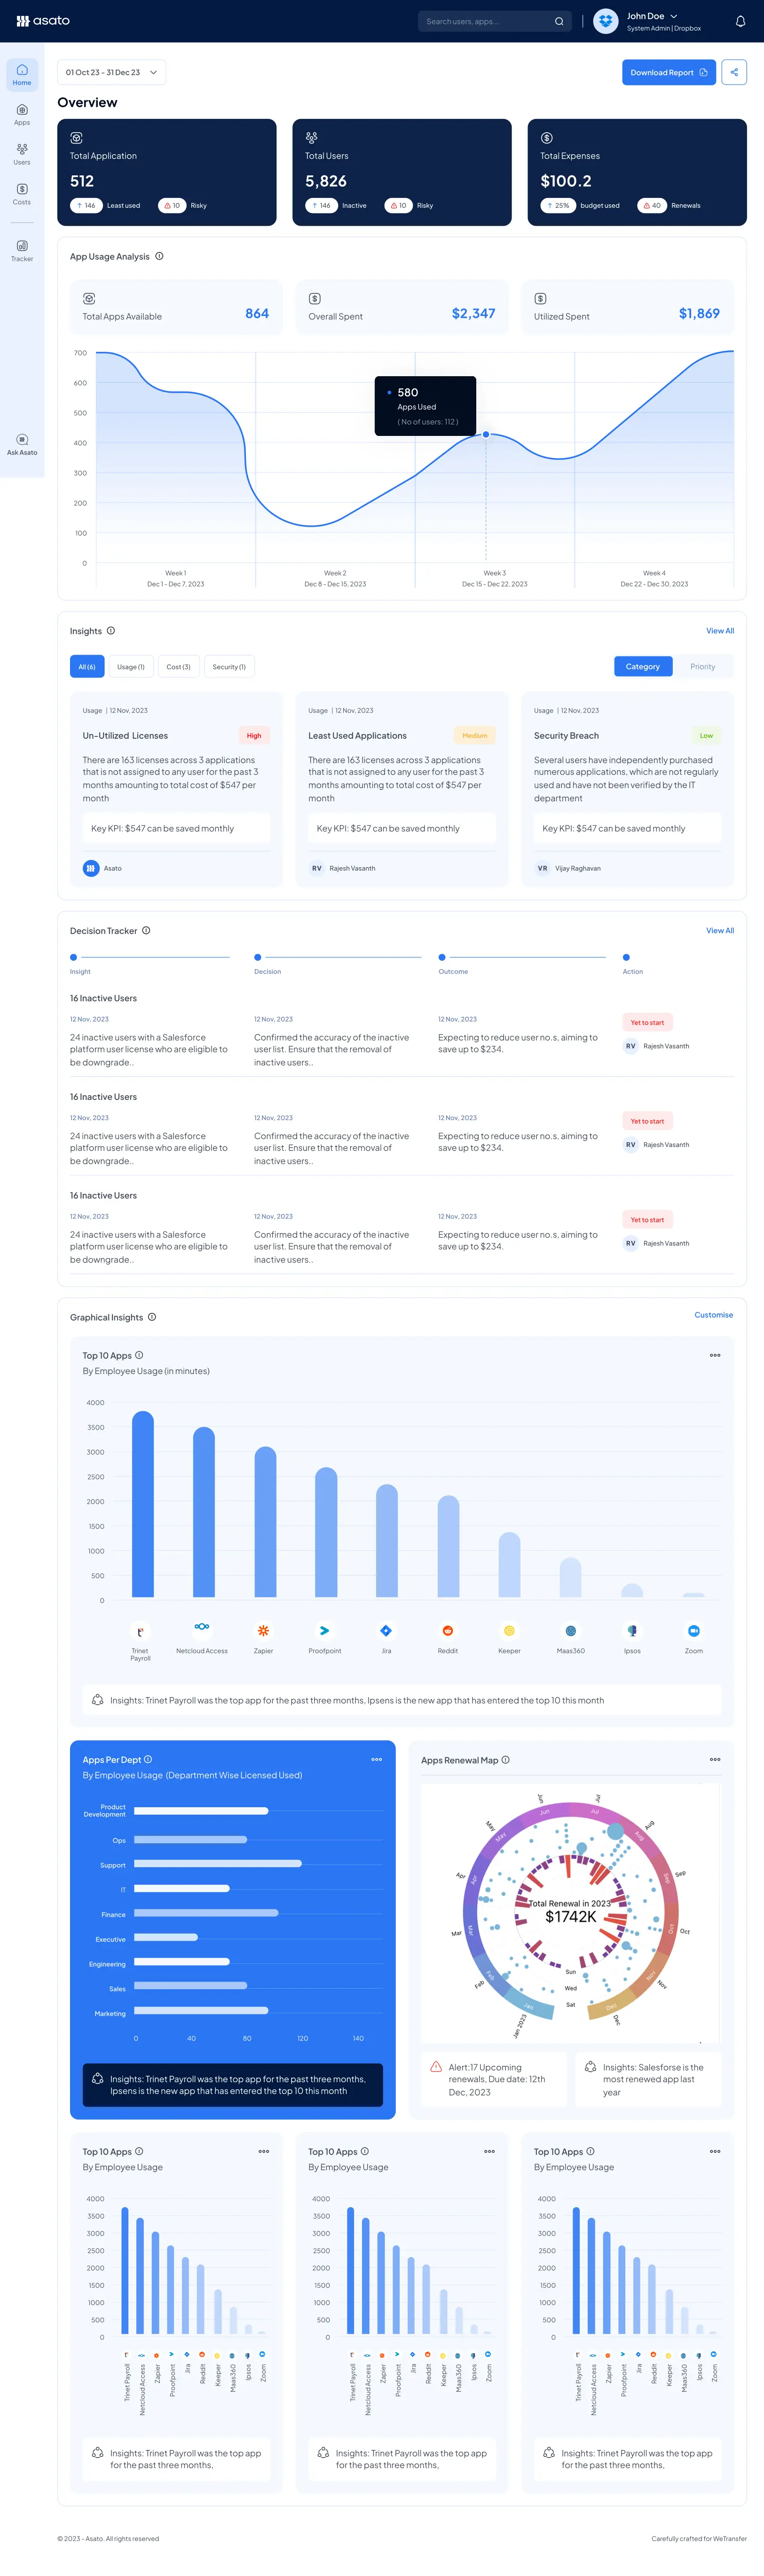
Task: Open the options menu on the first small Top 10 Apps chart
Action: click(264, 2151)
